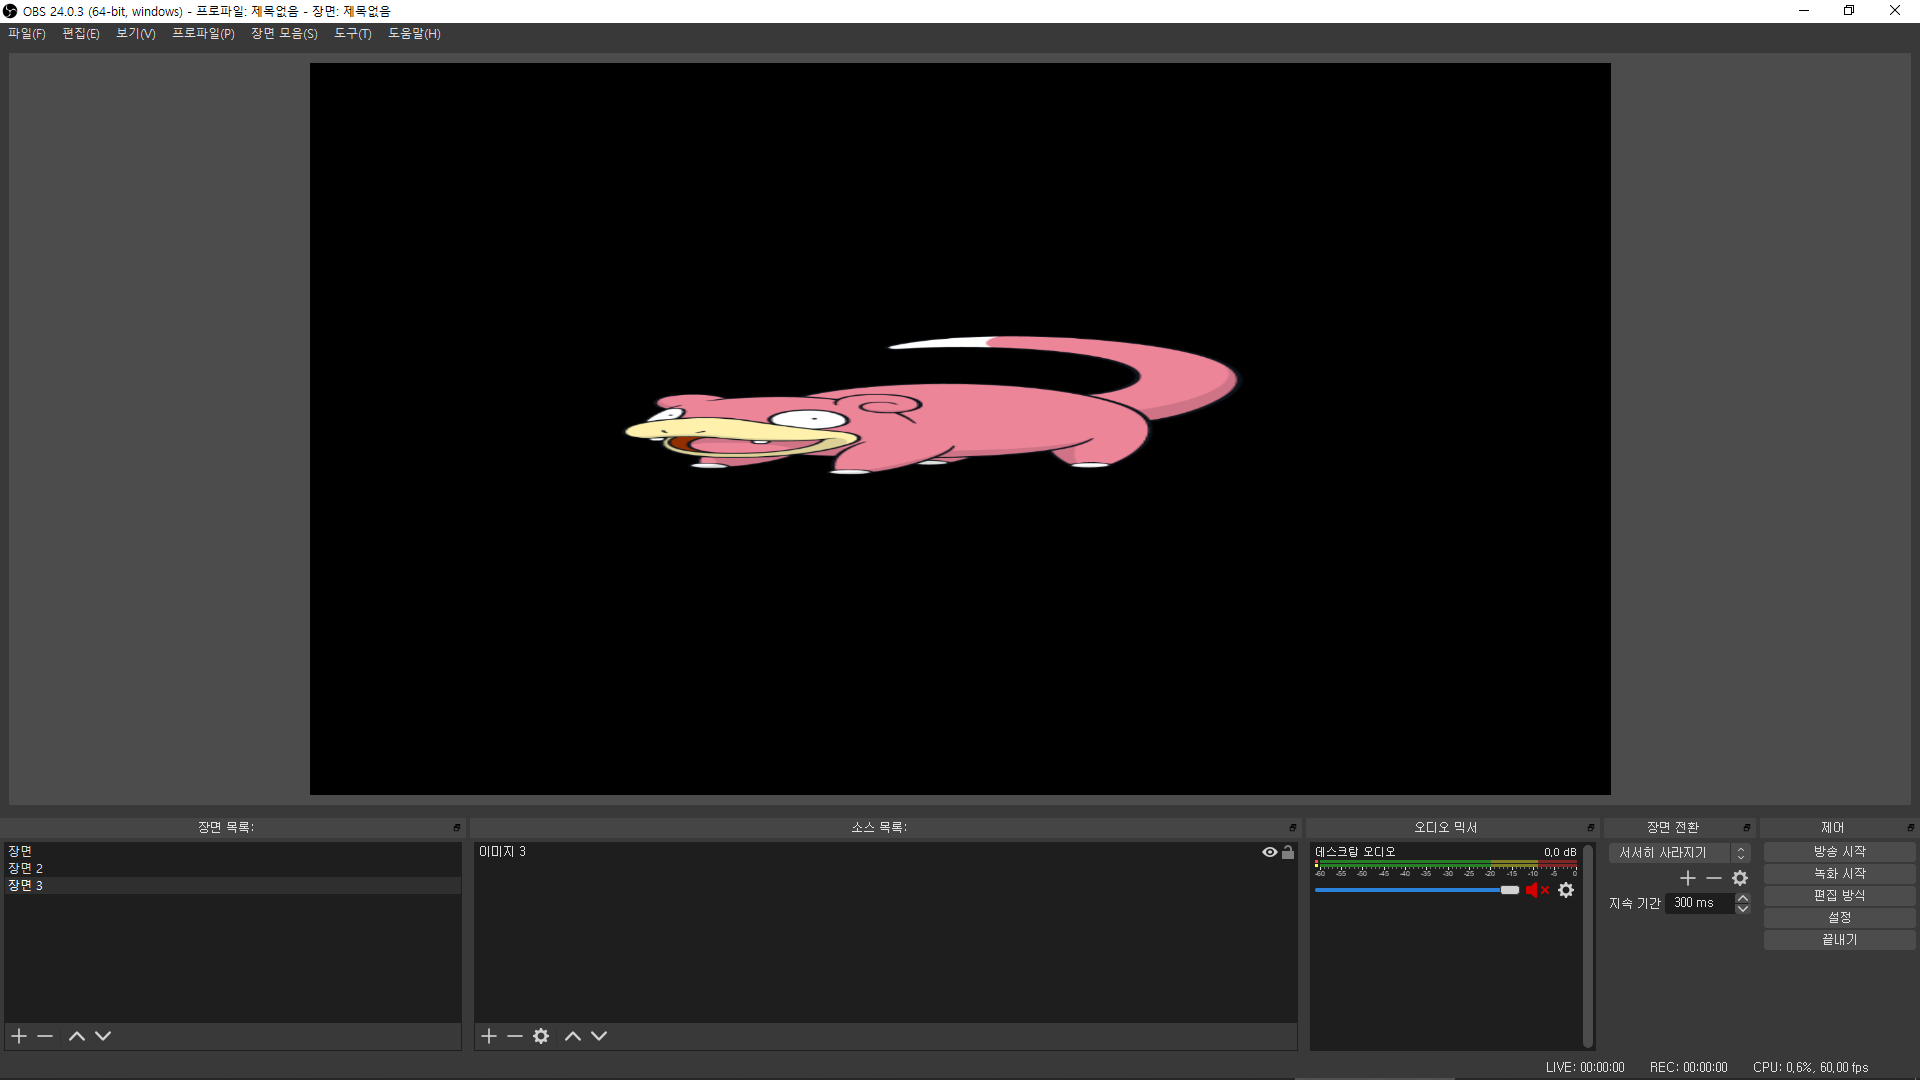Toggle visibility eye of 이미지 3 source
Viewport: 1920px width, 1080px height.
click(x=1270, y=852)
